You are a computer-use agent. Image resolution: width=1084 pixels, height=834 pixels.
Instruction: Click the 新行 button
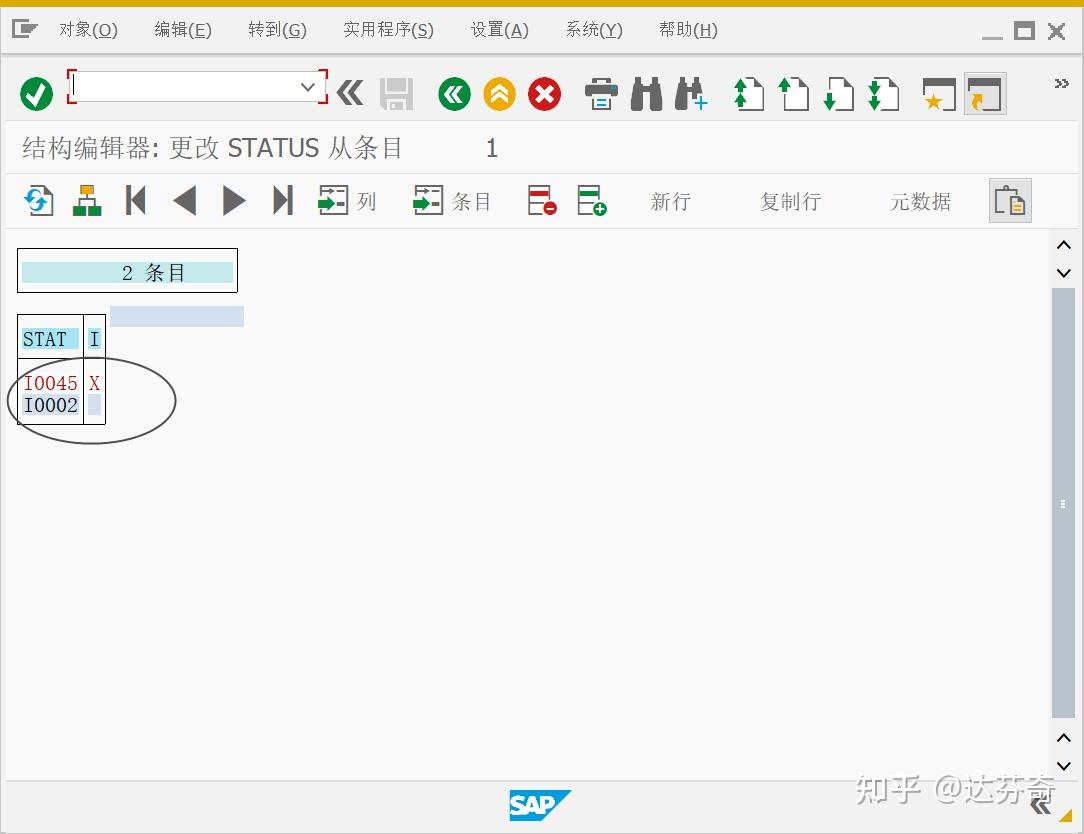(x=671, y=201)
